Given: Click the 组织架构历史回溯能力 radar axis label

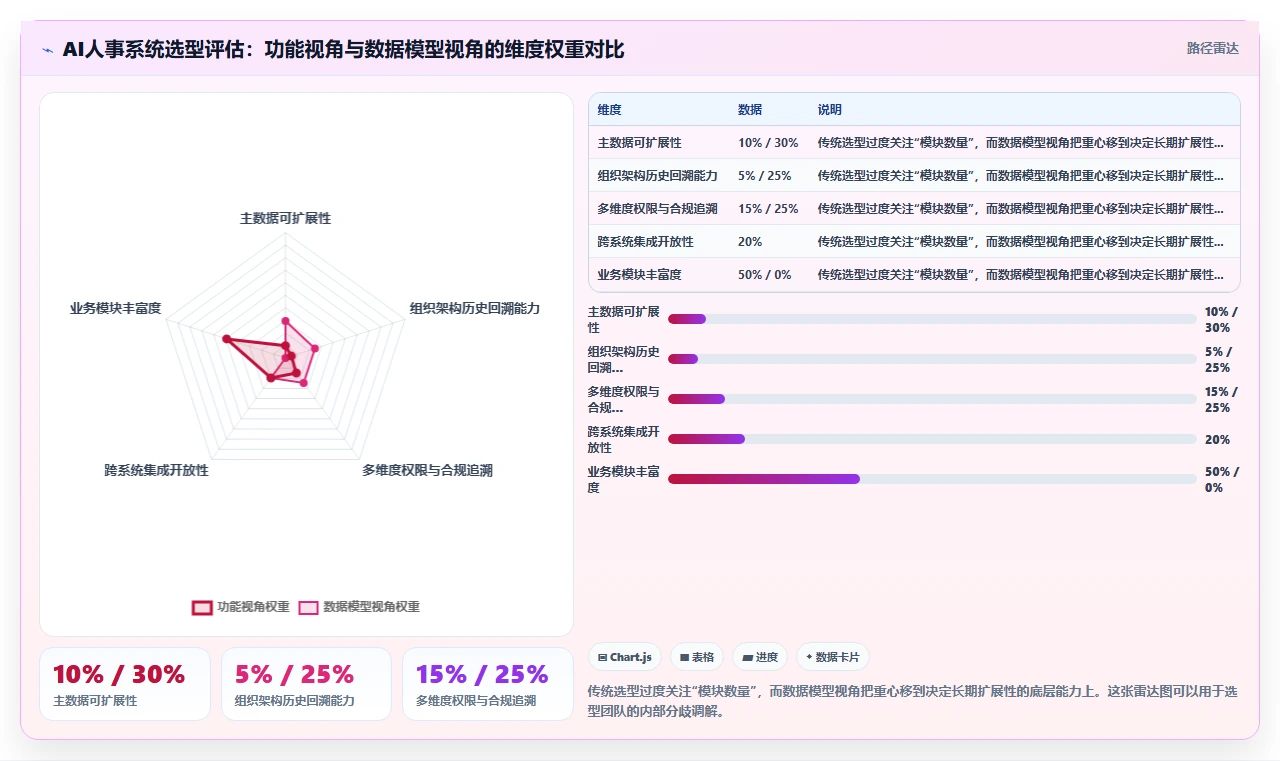Looking at the screenshot, I should click(475, 308).
